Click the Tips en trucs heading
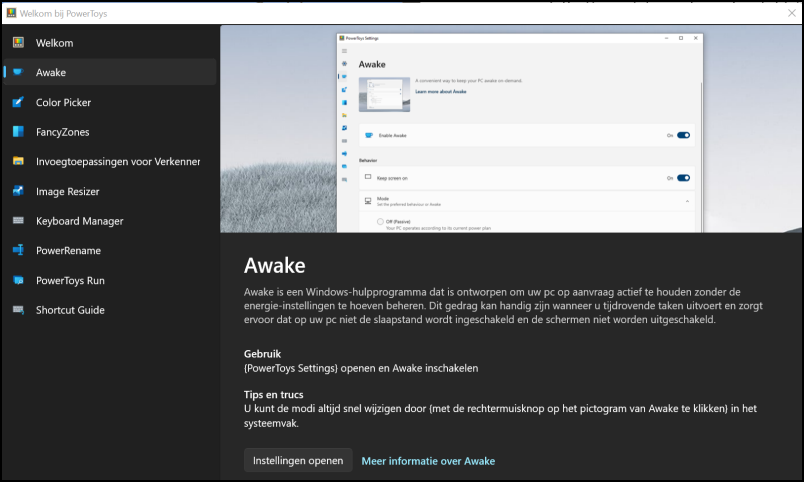This screenshot has height=482, width=804. pos(273,394)
